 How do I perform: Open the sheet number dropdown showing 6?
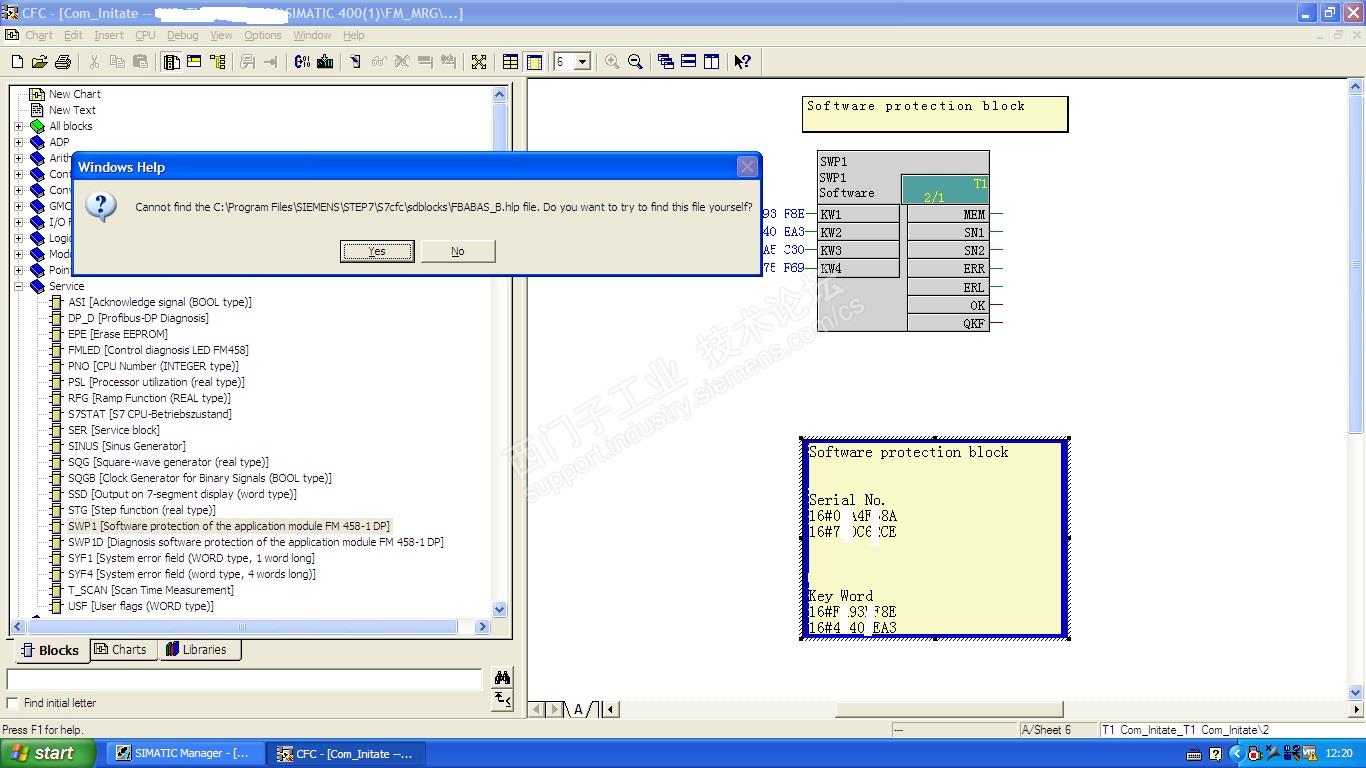click(582, 62)
